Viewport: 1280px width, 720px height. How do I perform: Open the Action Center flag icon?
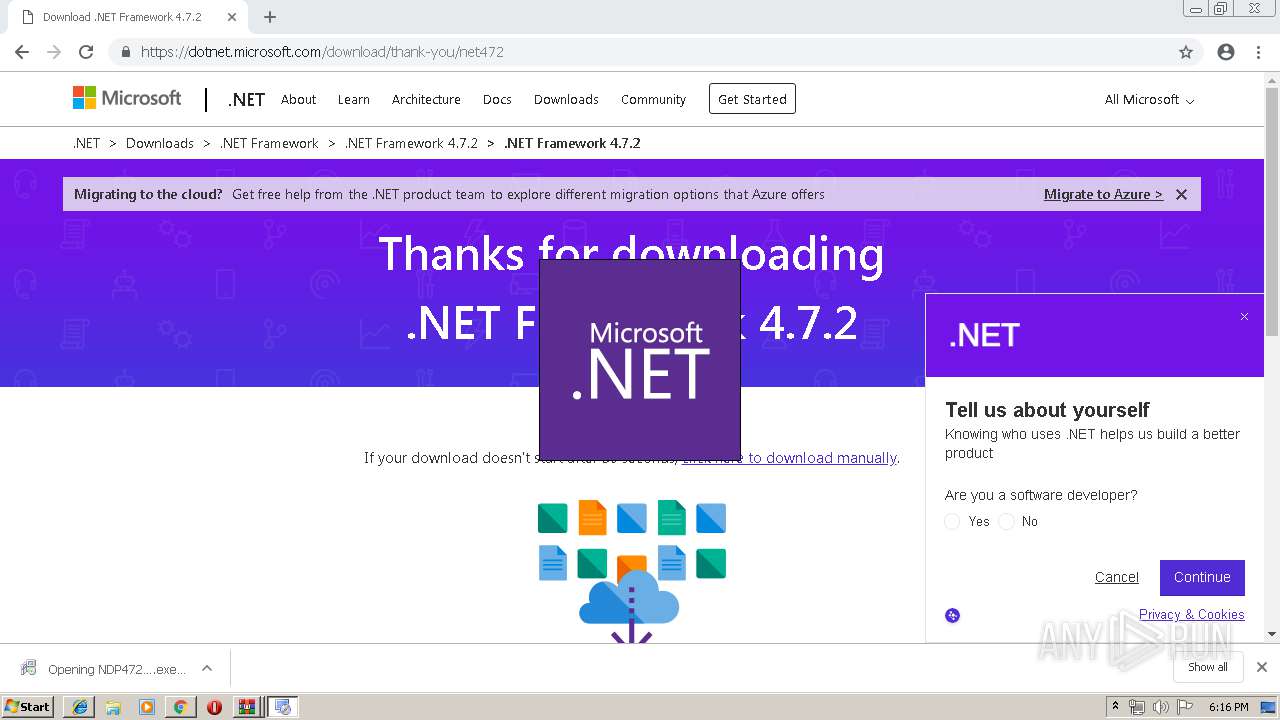click(x=1185, y=707)
